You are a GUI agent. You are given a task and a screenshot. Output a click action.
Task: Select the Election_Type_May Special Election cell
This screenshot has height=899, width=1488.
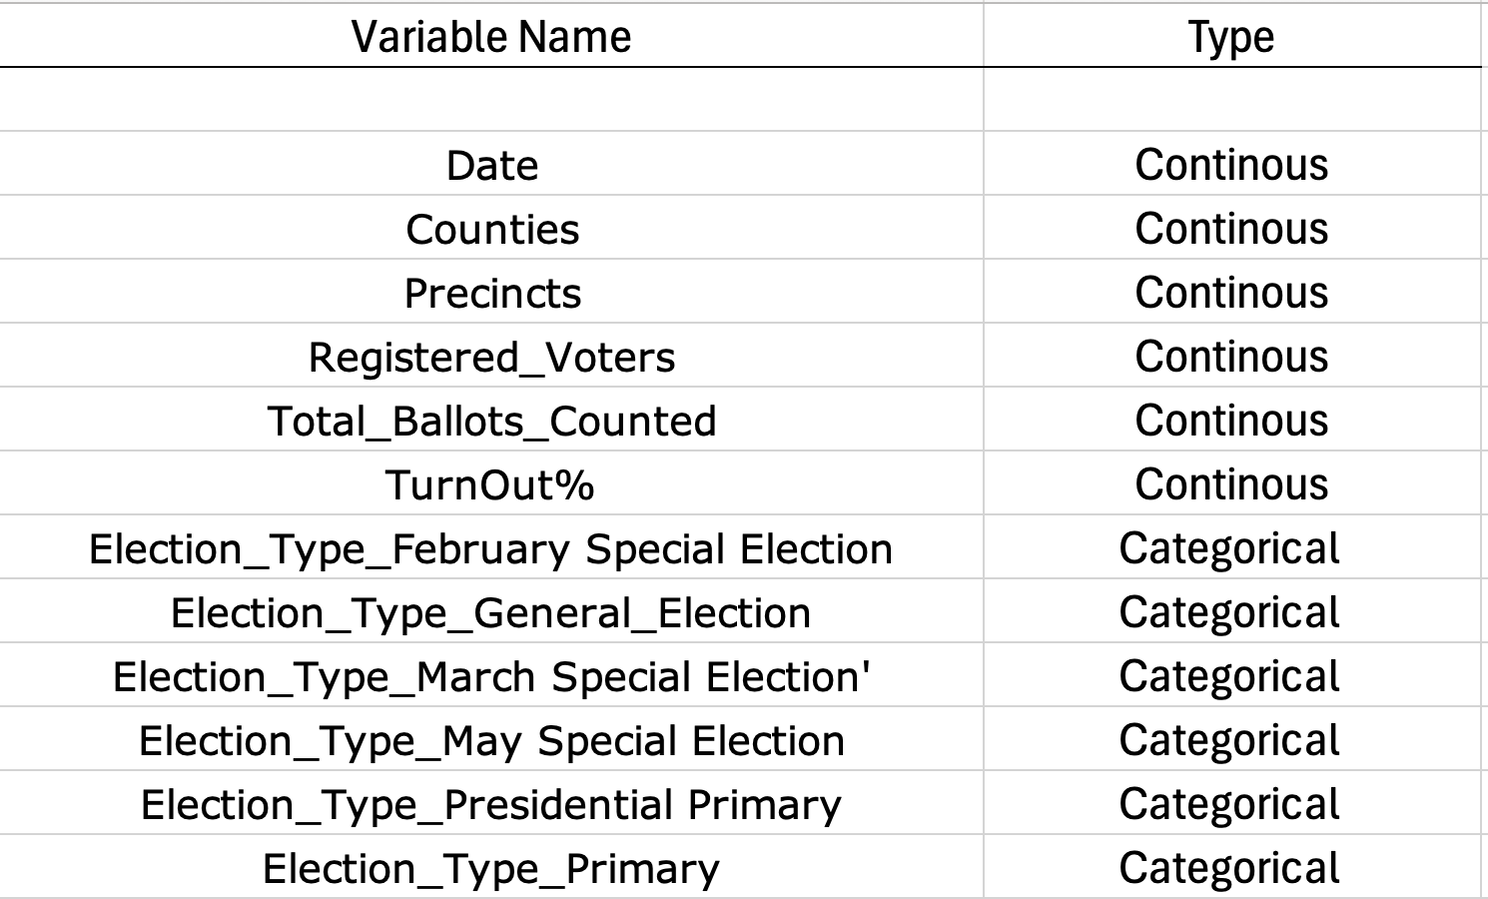point(491,741)
